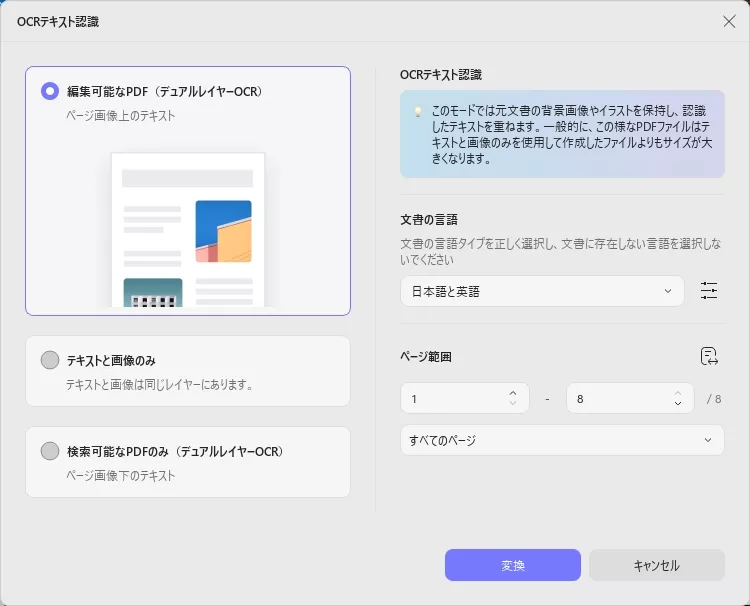Click the ページ画像下のテキスト description

[120, 475]
